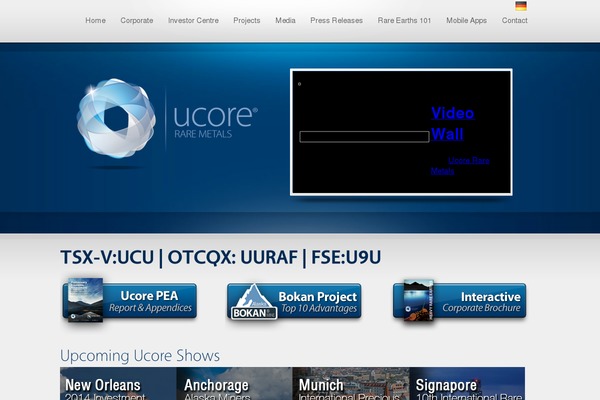The image size is (600, 400).
Task: Click the Video Wall link
Action: [x=453, y=123]
